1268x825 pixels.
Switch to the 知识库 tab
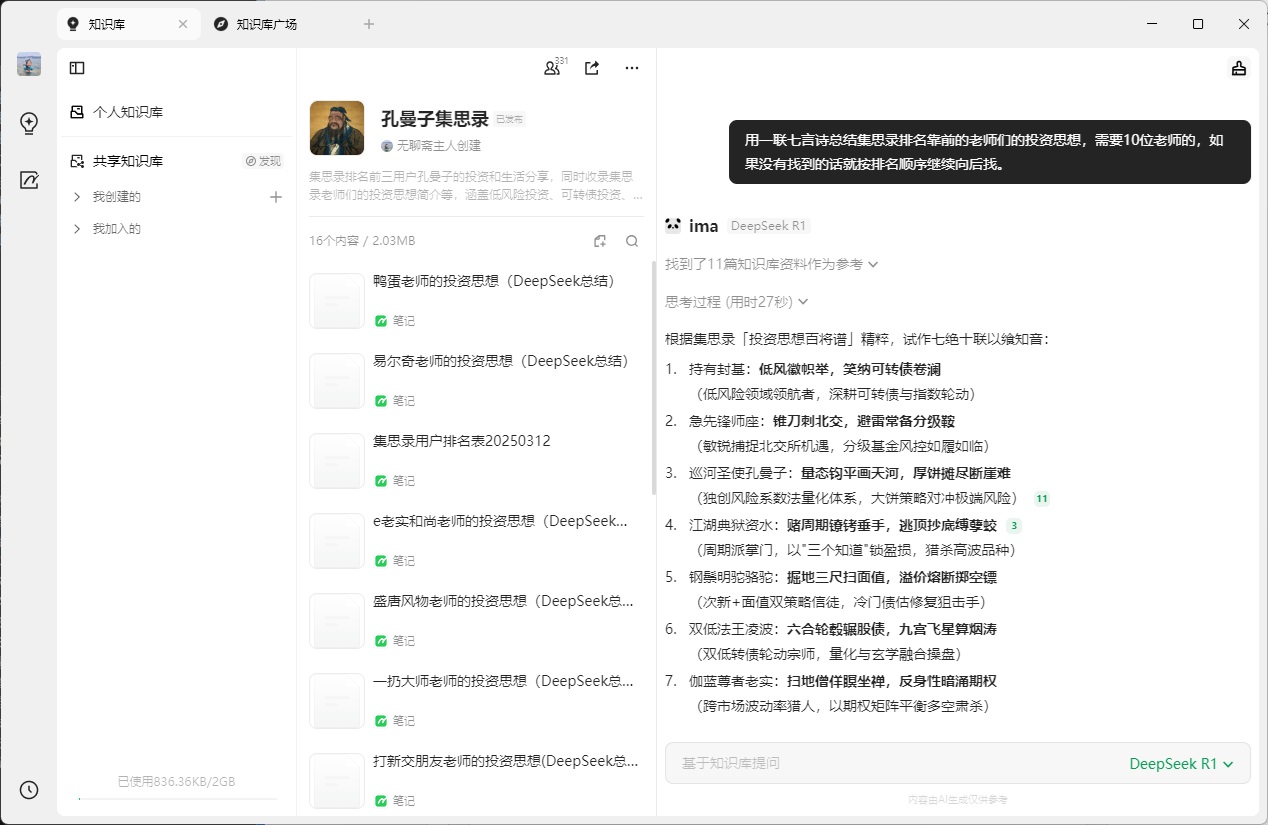click(x=128, y=24)
